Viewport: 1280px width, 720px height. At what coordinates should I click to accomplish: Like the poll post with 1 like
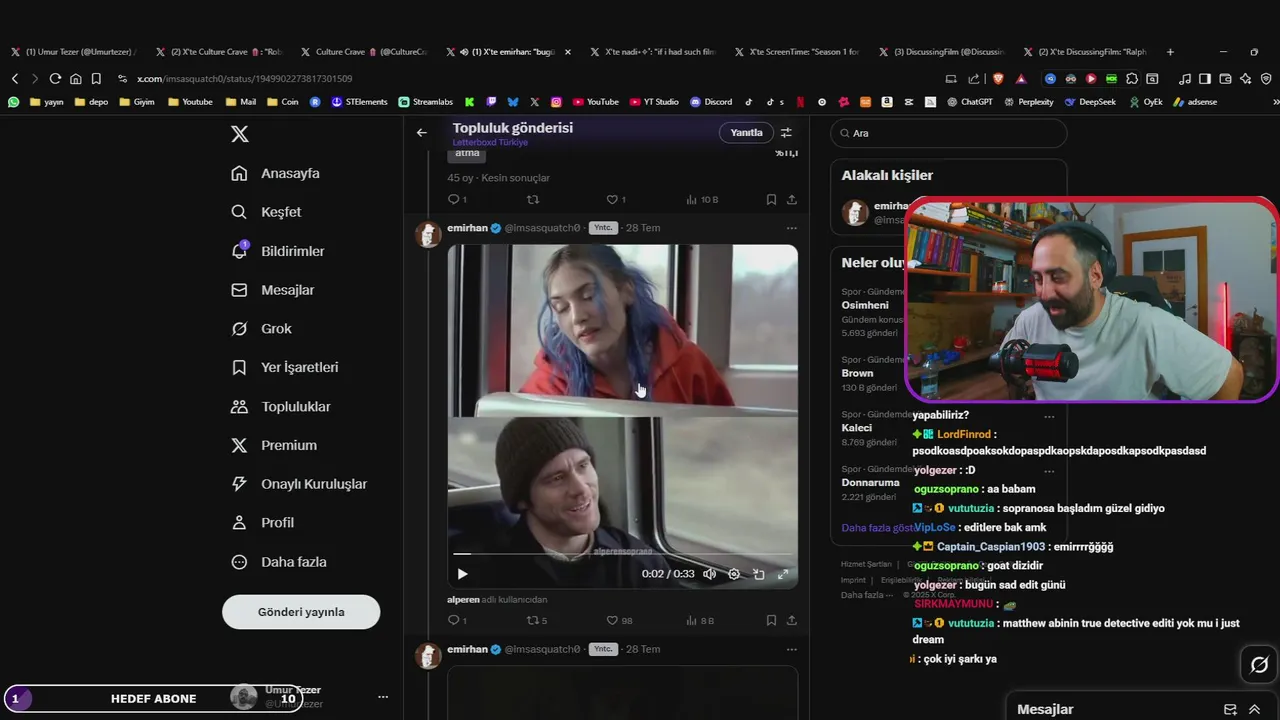[616, 199]
